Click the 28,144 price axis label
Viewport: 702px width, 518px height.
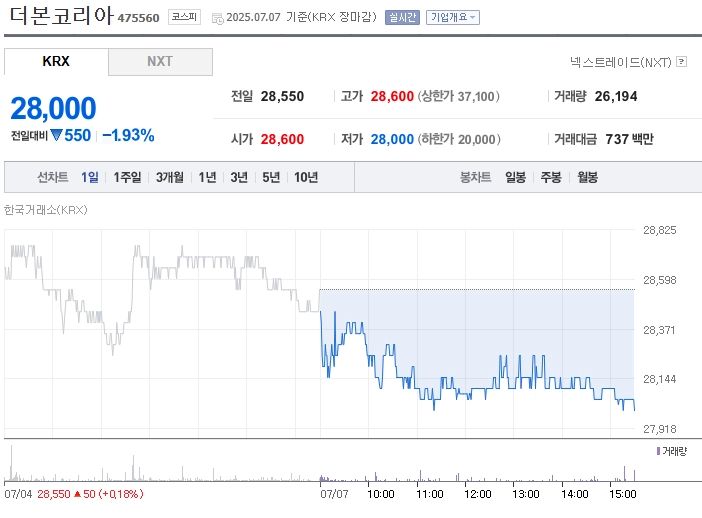tap(659, 379)
